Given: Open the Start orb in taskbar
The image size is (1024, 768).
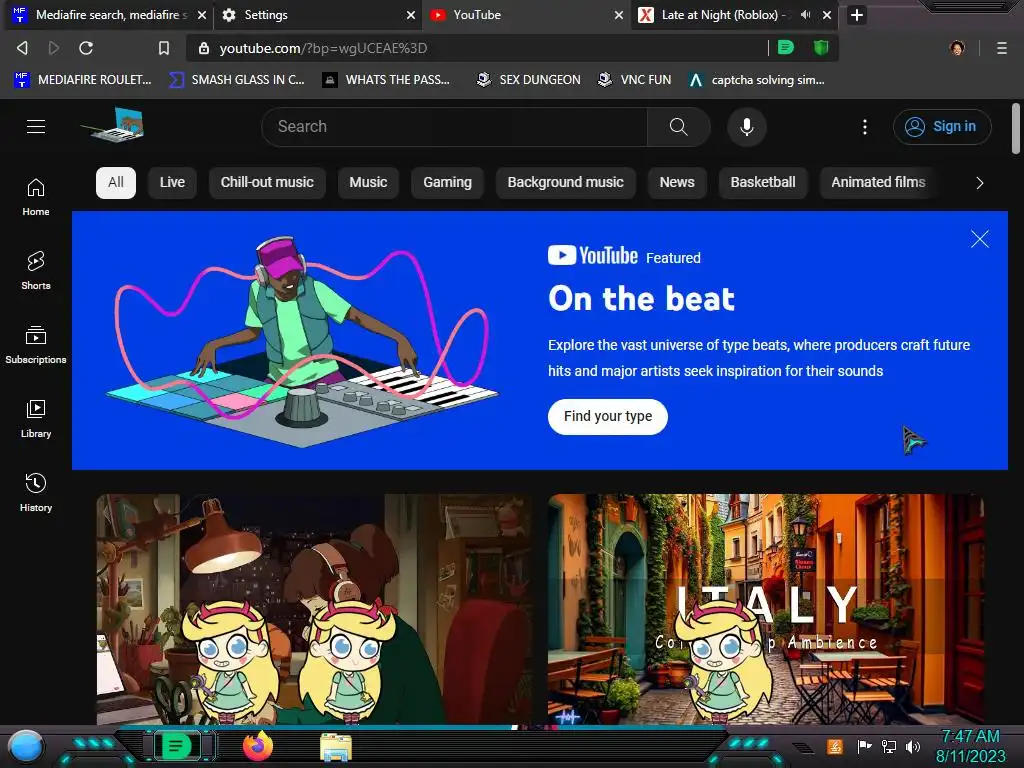Looking at the screenshot, I should 26,747.
